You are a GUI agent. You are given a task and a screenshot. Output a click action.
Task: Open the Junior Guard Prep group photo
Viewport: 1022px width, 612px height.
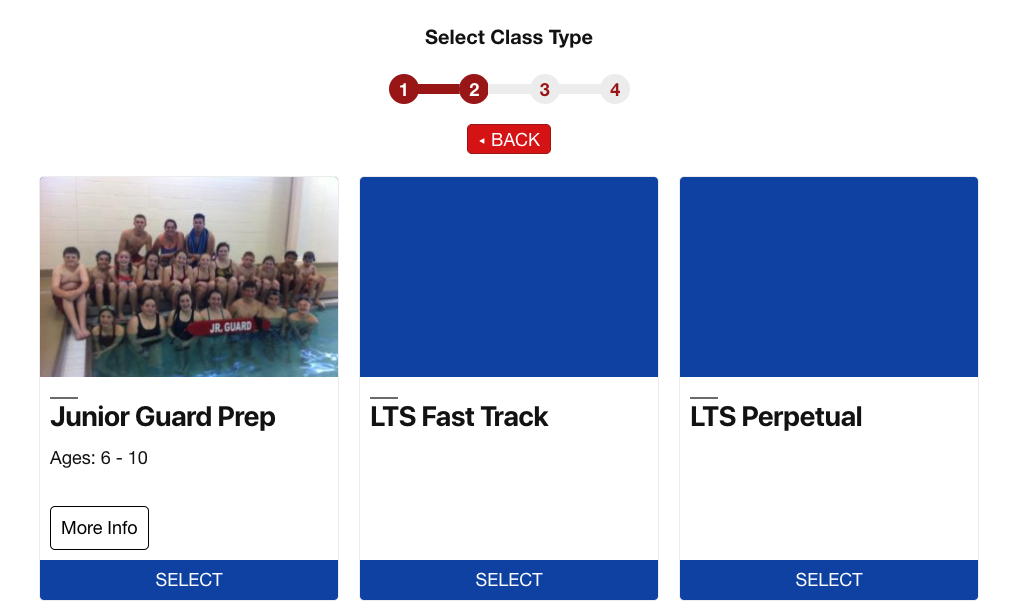click(189, 277)
